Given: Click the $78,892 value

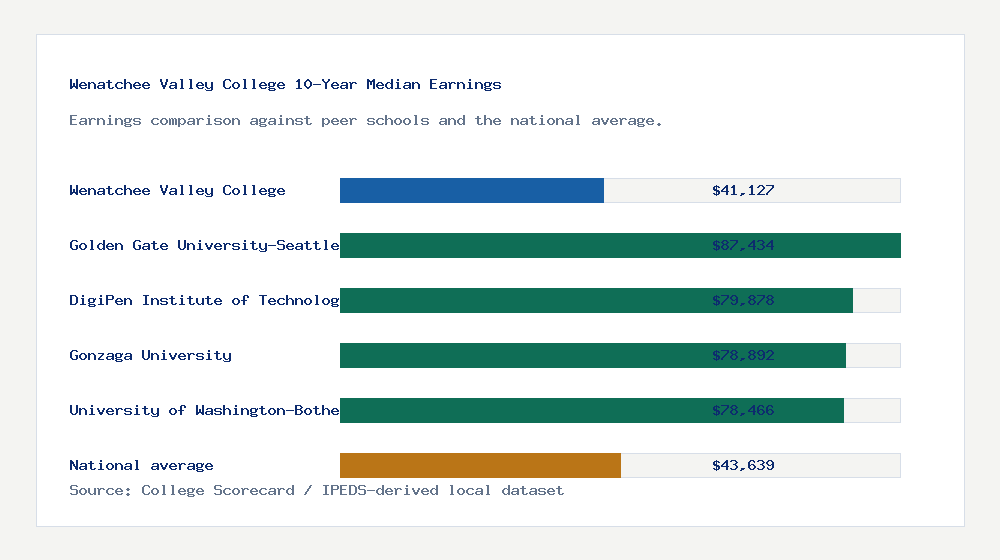Looking at the screenshot, I should 743,355.
